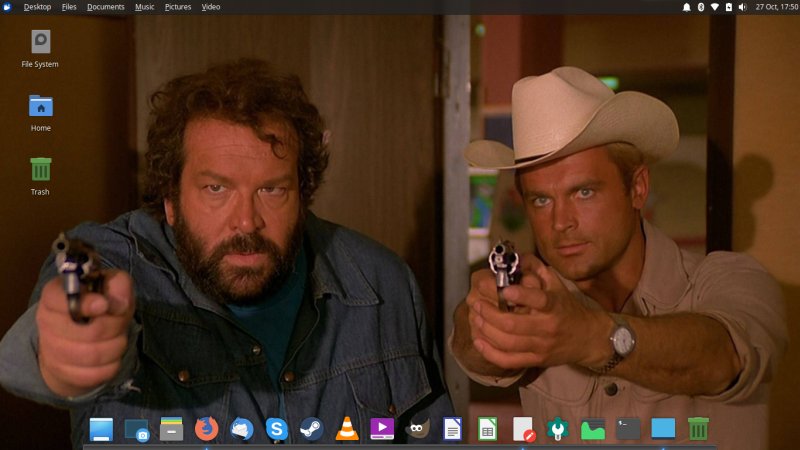Launch the terminal from the dock
800x450 pixels.
point(628,429)
